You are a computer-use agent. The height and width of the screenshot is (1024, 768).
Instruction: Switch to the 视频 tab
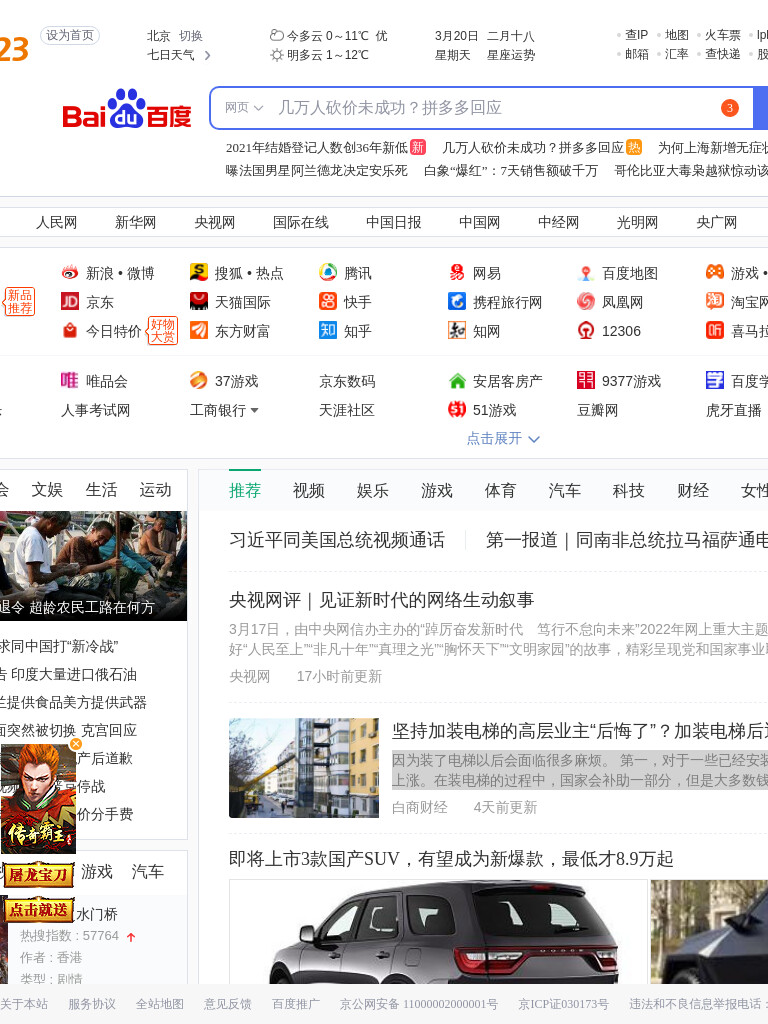pyautogui.click(x=309, y=490)
